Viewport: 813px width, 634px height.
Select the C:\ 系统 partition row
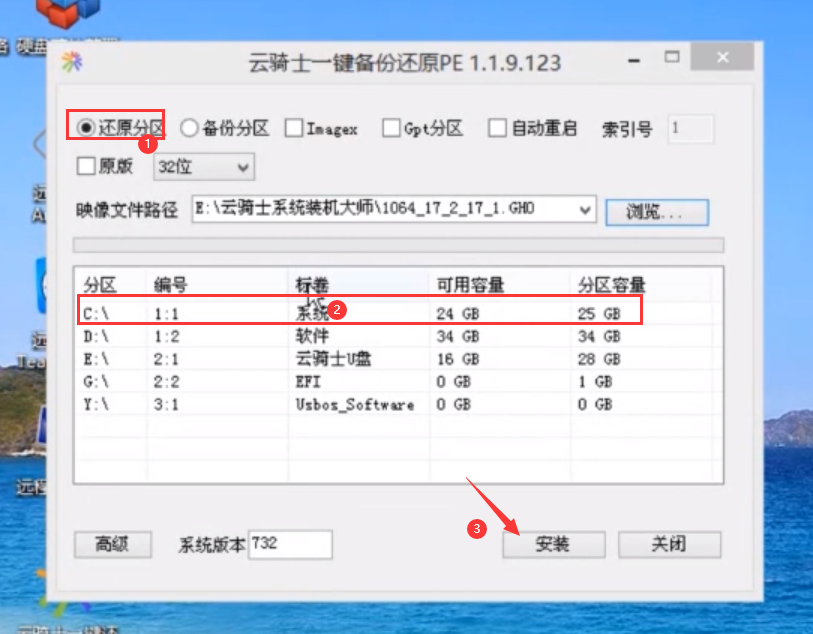click(350, 312)
